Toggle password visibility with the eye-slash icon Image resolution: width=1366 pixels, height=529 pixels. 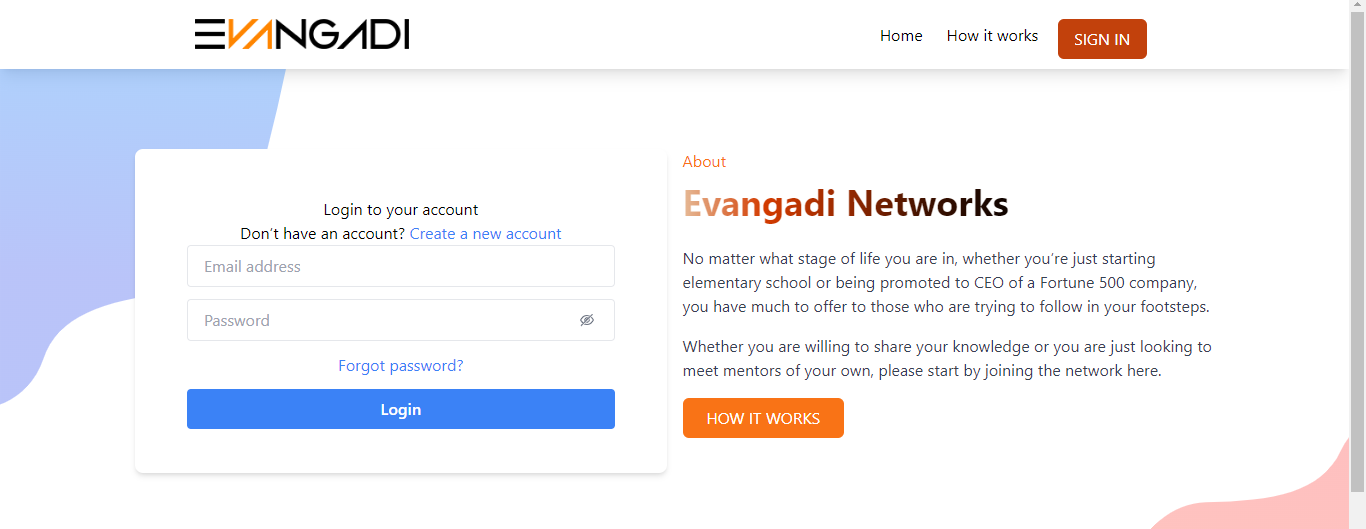(587, 320)
